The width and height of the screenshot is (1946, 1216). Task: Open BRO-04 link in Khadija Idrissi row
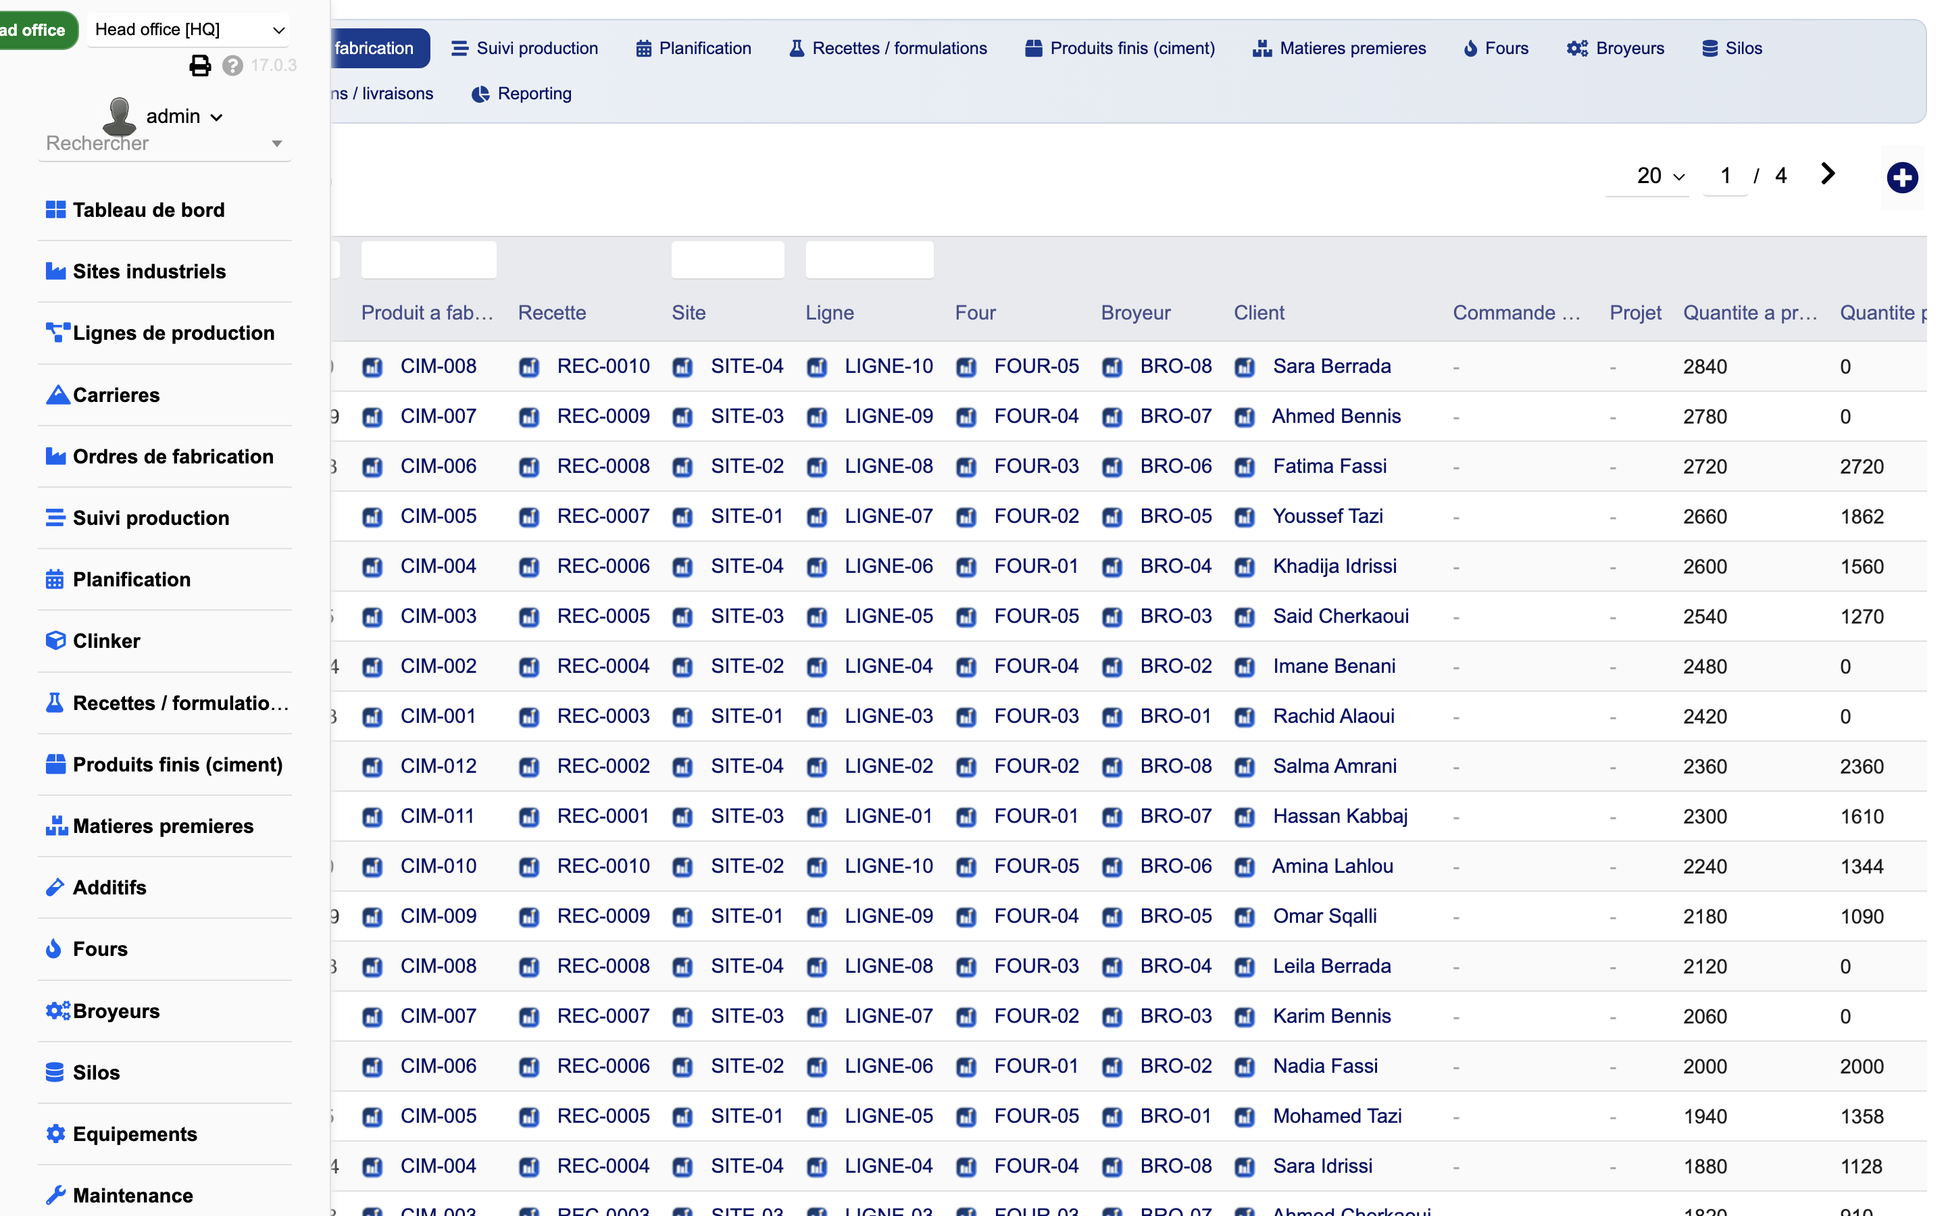[1175, 566]
